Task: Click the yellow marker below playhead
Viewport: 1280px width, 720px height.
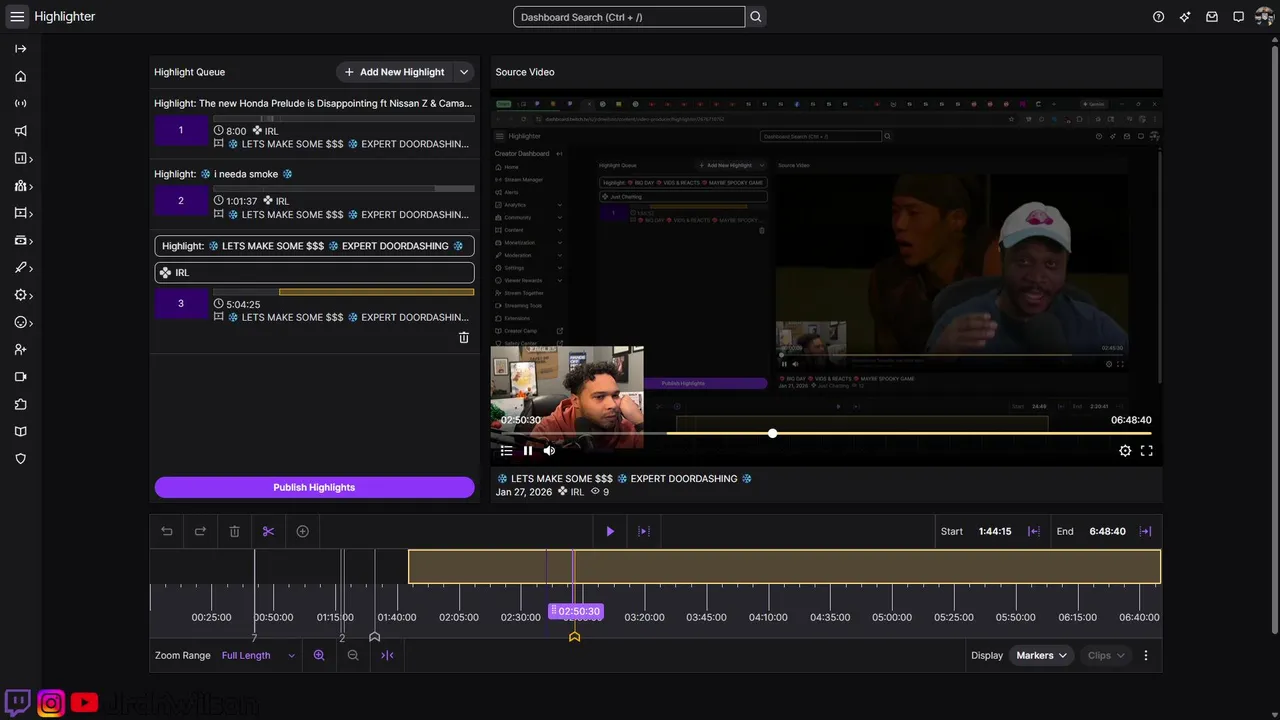Action: point(574,636)
